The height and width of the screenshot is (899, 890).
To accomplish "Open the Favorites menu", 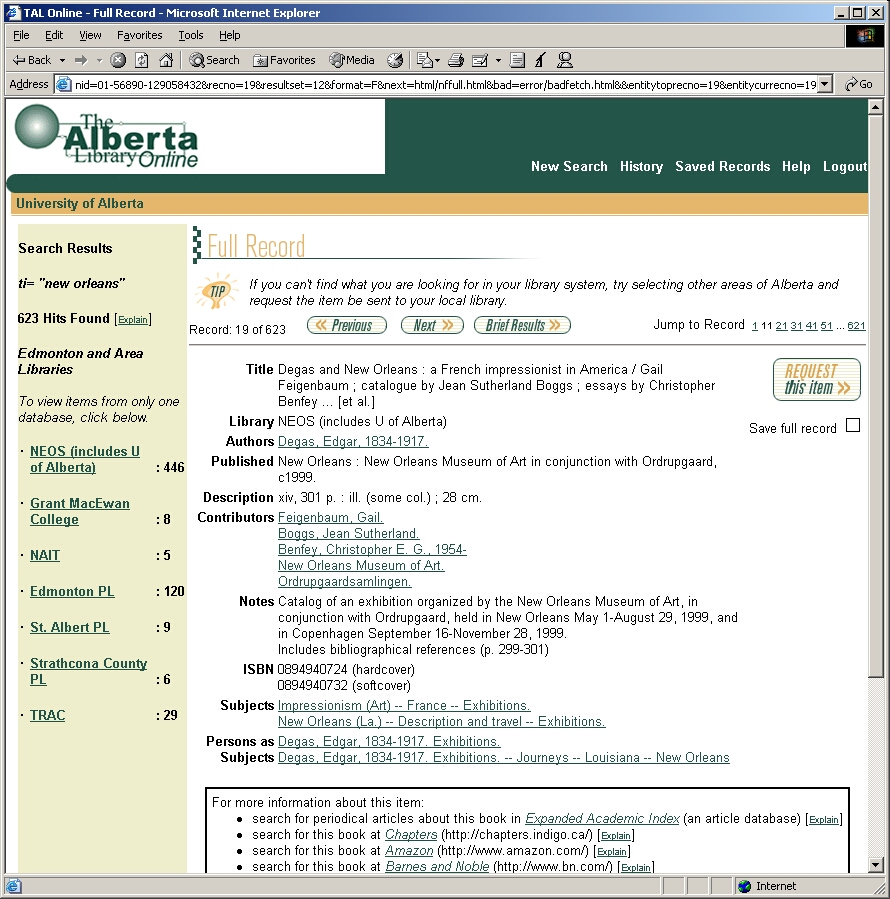I will pyautogui.click(x=139, y=36).
